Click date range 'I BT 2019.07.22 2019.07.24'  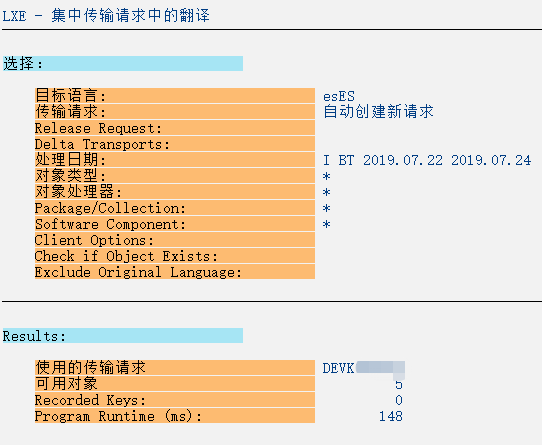[427, 160]
